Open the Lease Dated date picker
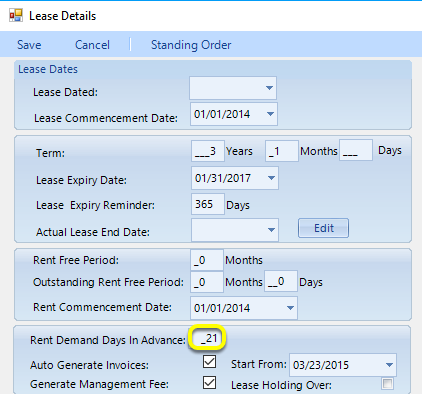422x394 pixels. 269,88
